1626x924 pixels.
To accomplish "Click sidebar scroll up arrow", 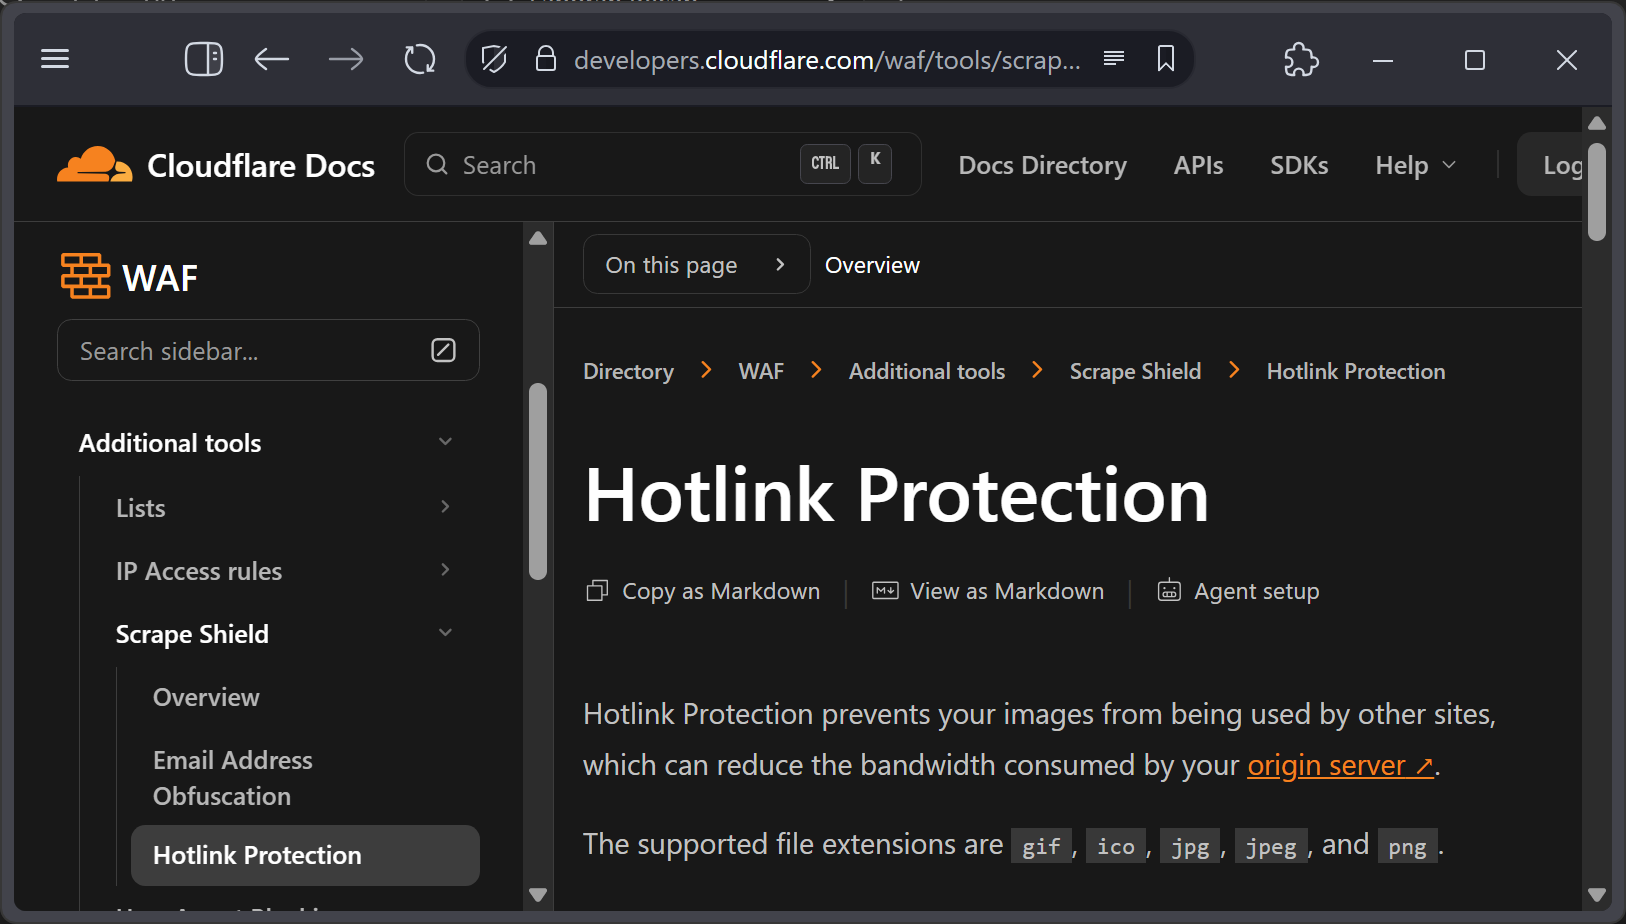I will pyautogui.click(x=538, y=238).
